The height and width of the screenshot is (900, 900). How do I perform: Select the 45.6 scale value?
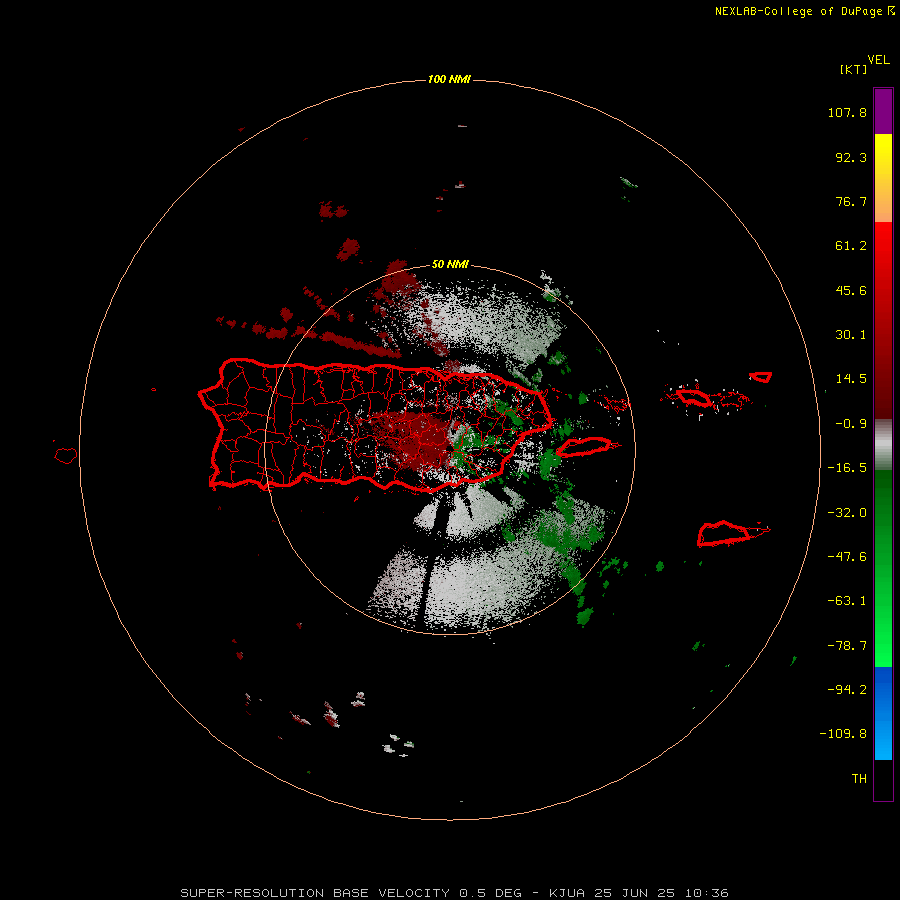coord(851,290)
